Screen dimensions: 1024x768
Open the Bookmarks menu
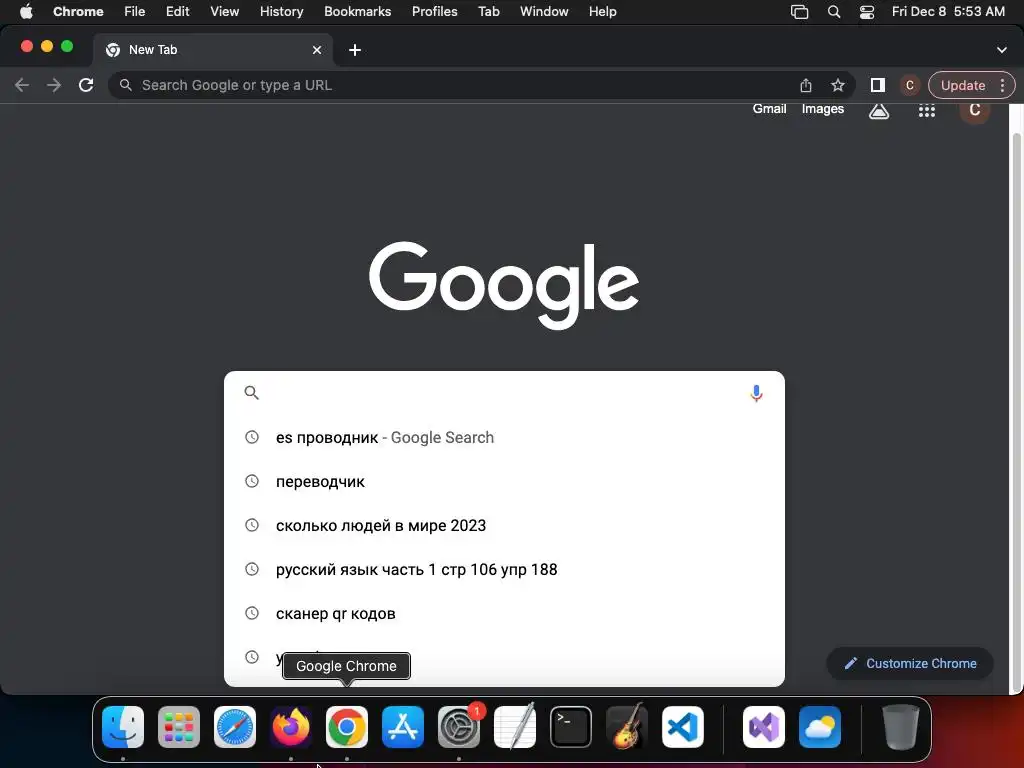tap(357, 11)
